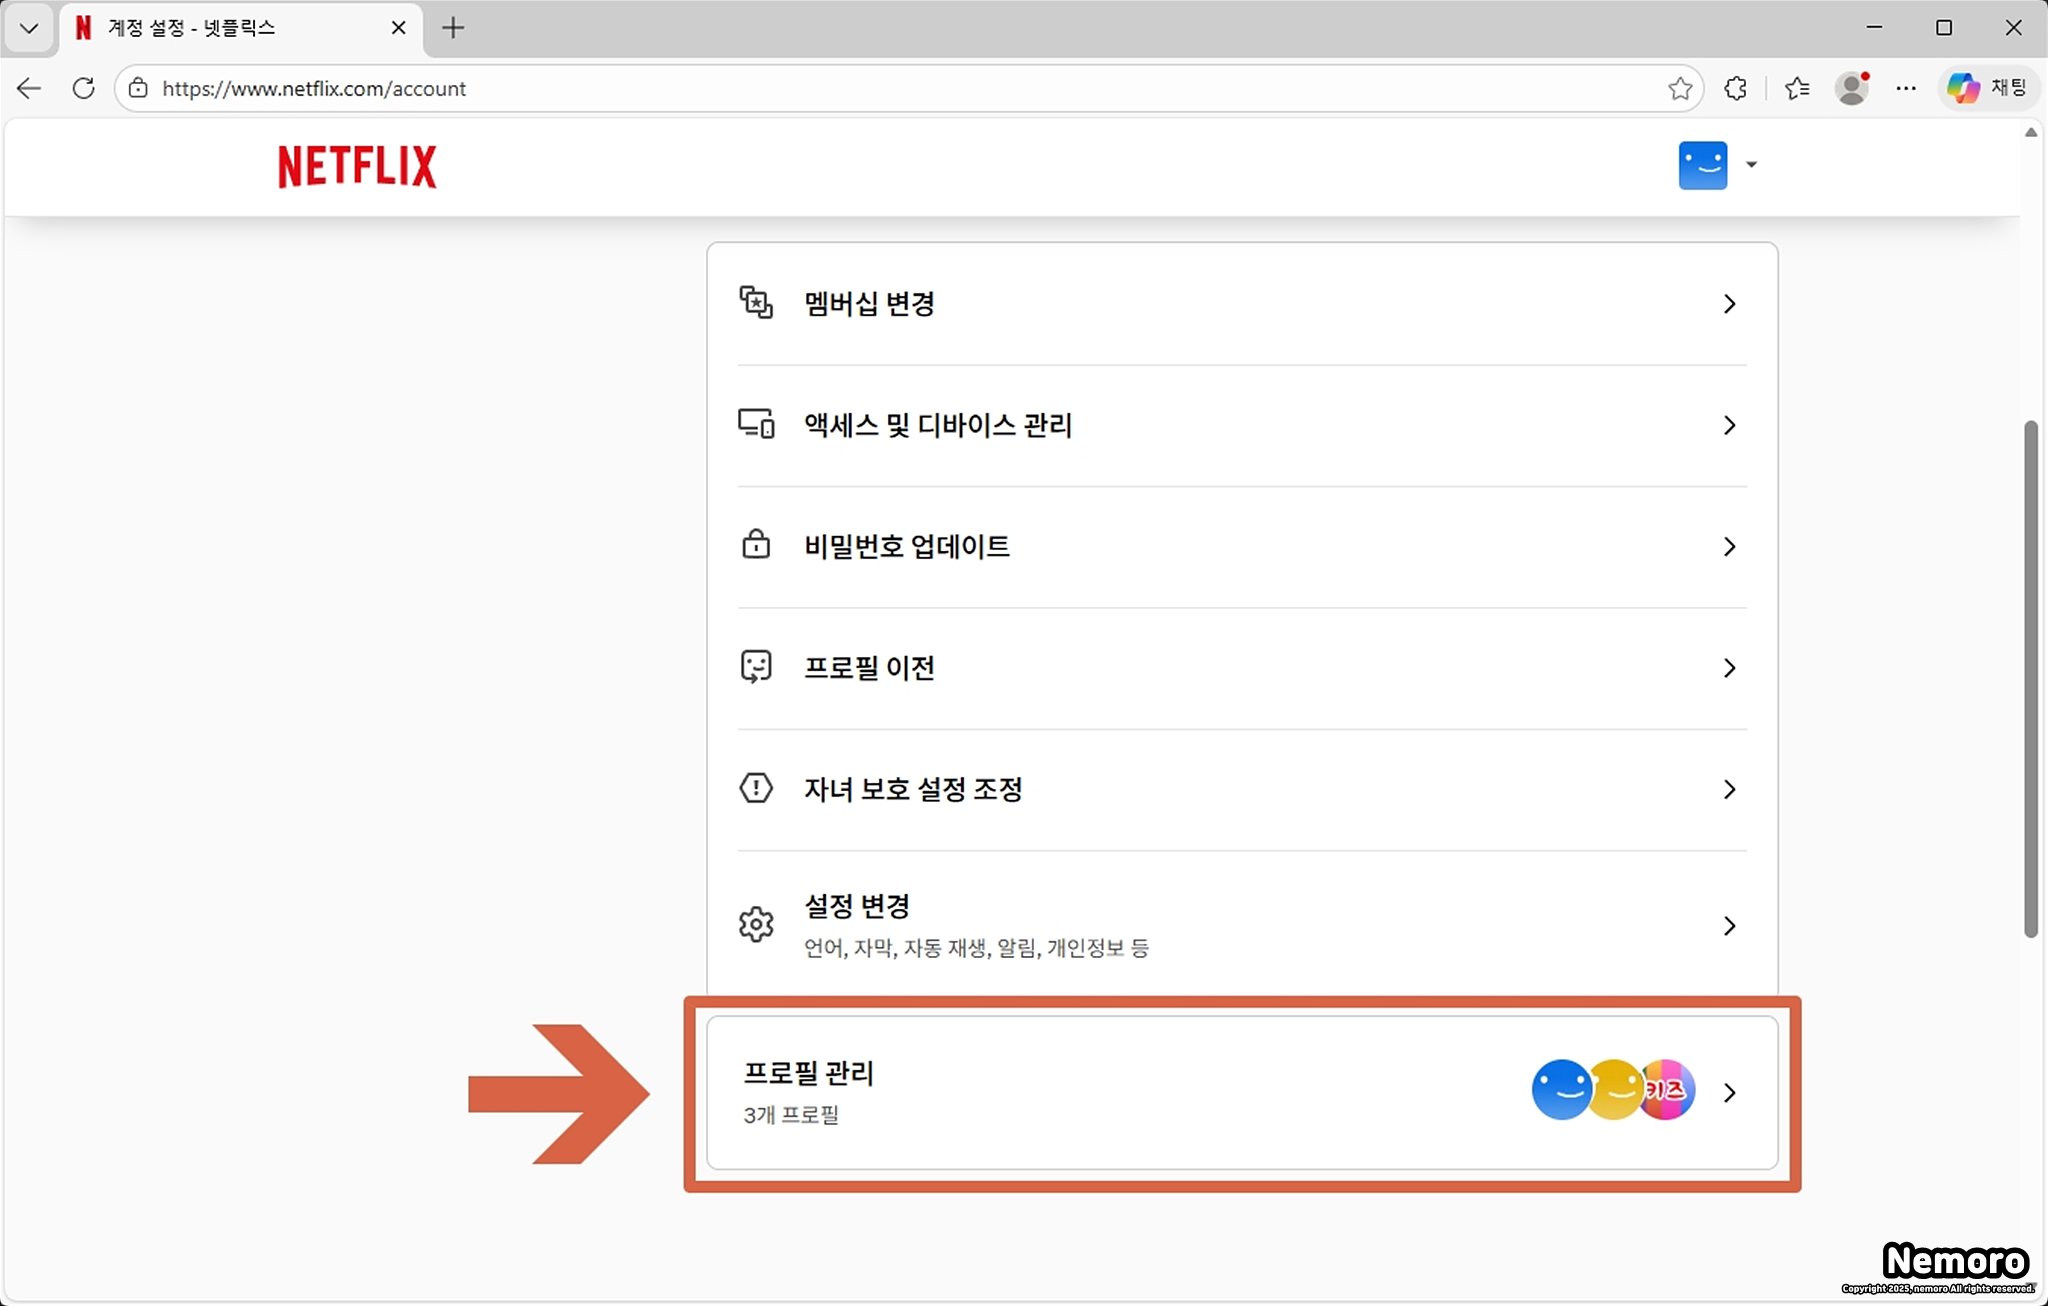Viewport: 2048px width, 1306px height.
Task: Expand the profile avatar dropdown arrow
Action: (x=1751, y=165)
